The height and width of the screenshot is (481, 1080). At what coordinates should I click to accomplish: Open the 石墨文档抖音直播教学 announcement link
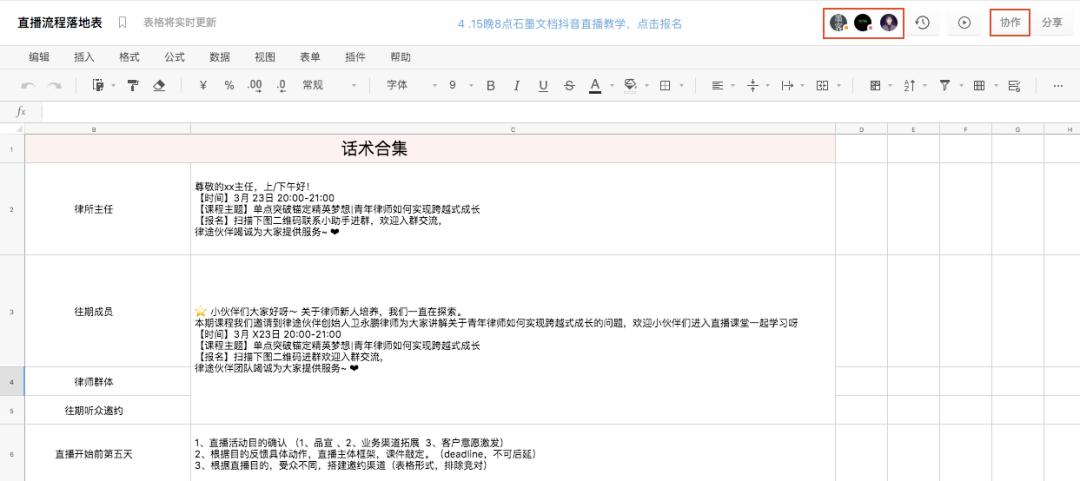(570, 23)
